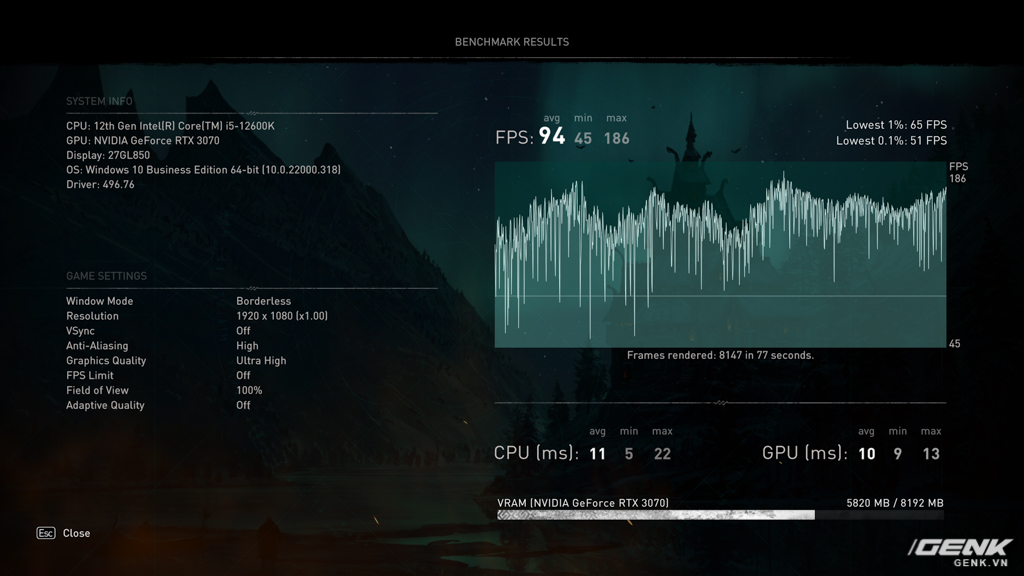Click the Frames rendered: 8147 in 77 seconds text

pos(720,355)
